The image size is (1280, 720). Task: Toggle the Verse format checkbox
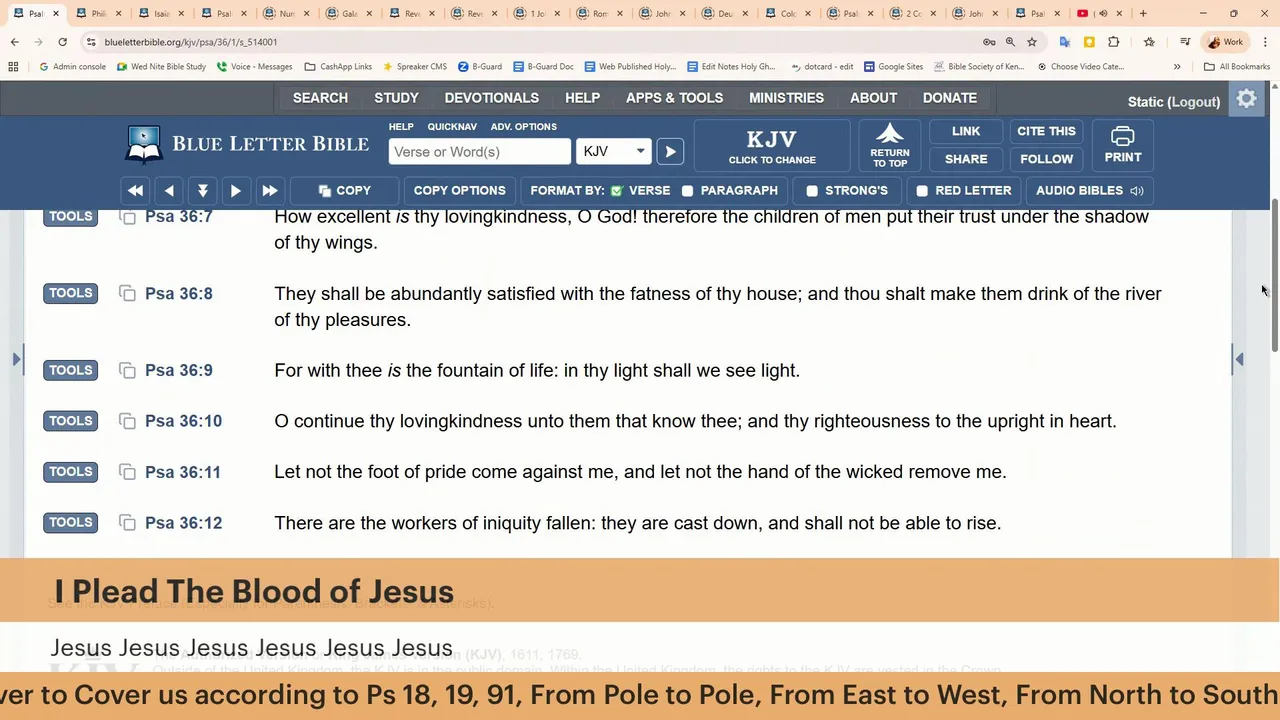pyautogui.click(x=617, y=190)
